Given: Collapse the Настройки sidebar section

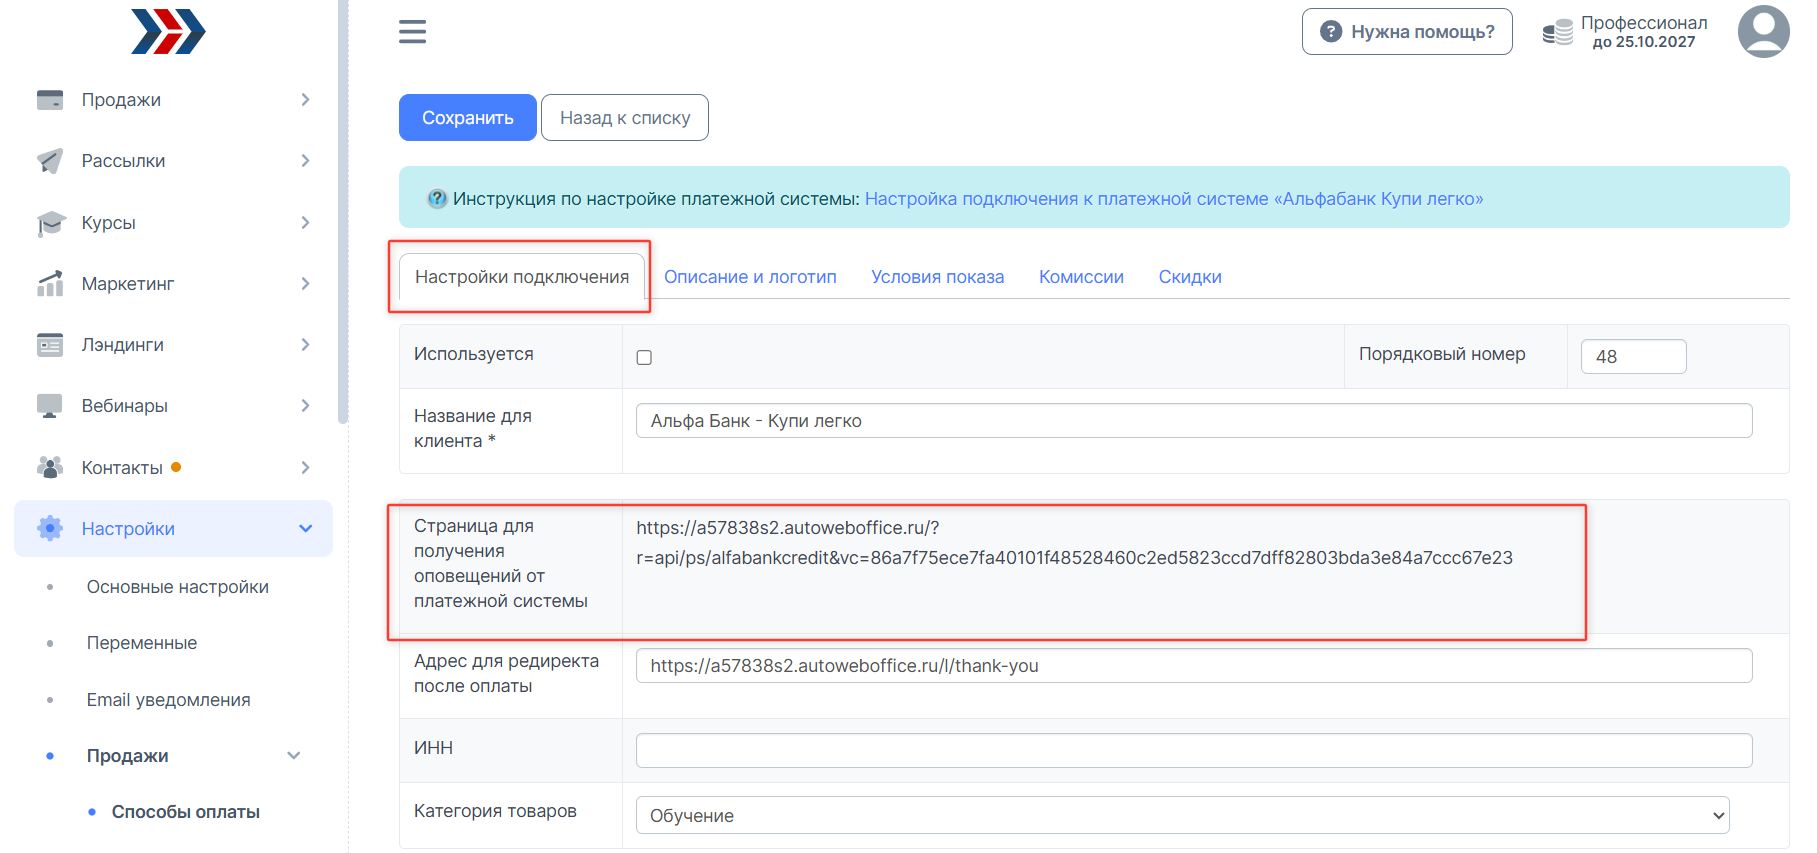Looking at the screenshot, I should coord(305,529).
